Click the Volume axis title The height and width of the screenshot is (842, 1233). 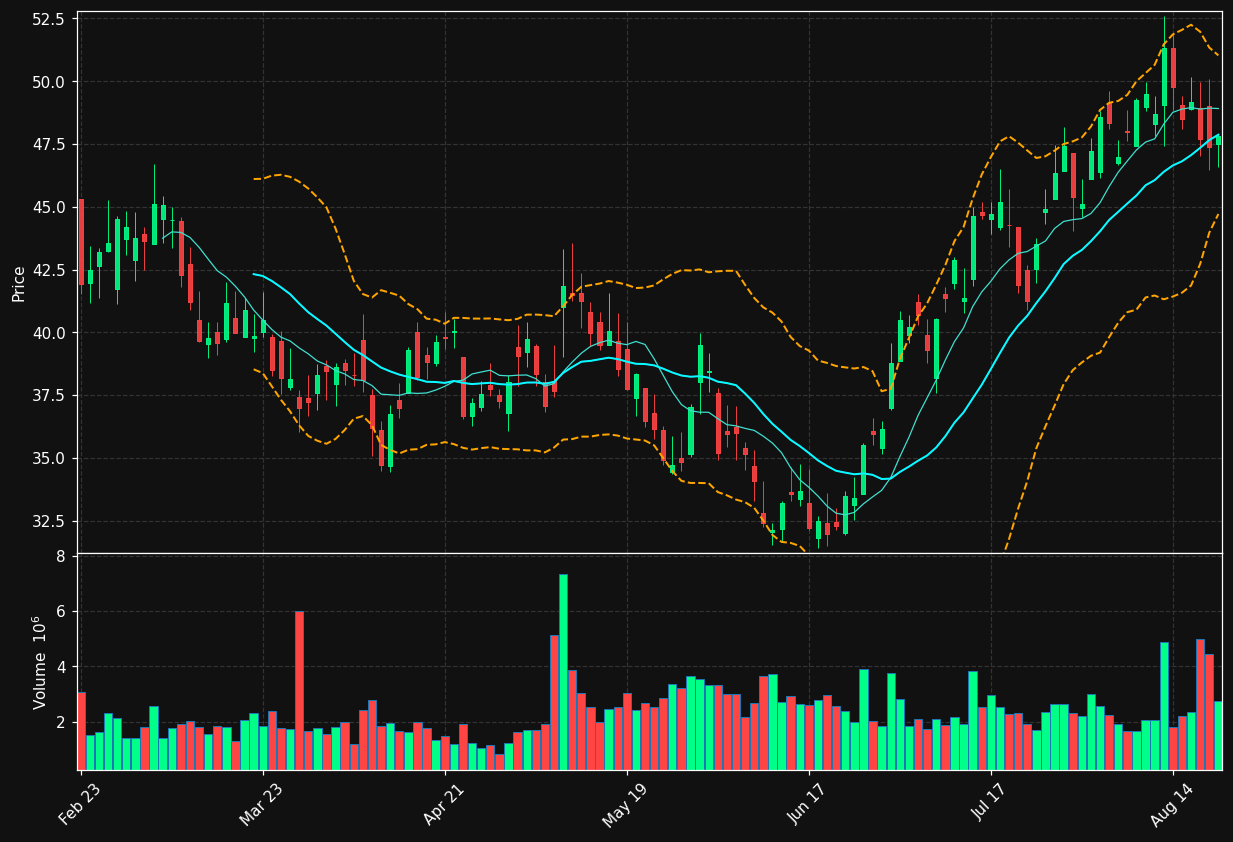tap(40, 662)
